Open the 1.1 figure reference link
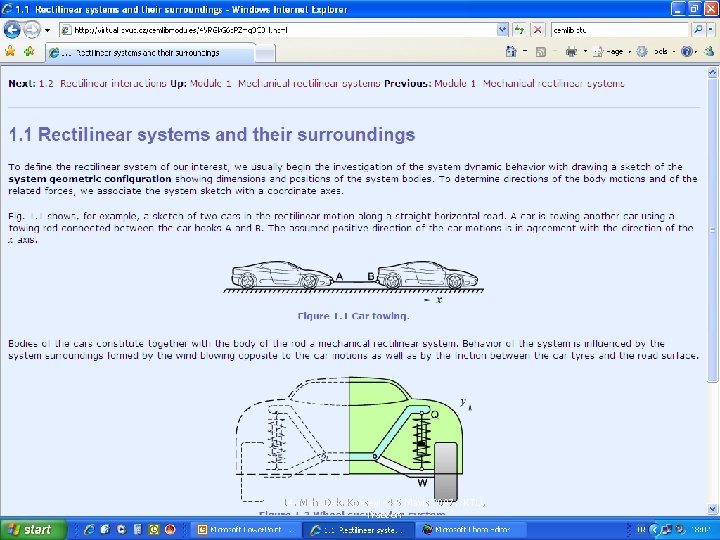The width and height of the screenshot is (720, 540). (36, 216)
